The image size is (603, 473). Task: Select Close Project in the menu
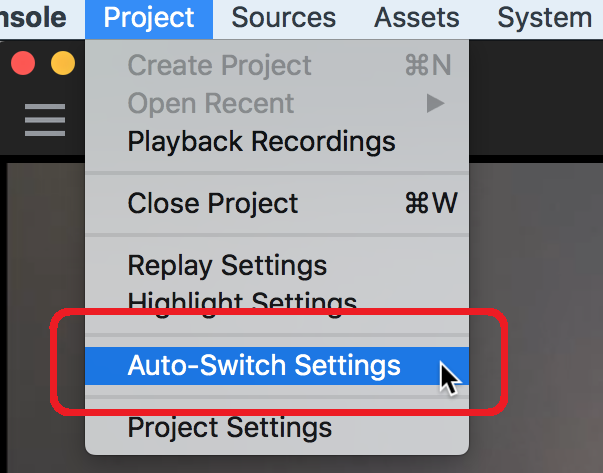[x=277, y=203]
